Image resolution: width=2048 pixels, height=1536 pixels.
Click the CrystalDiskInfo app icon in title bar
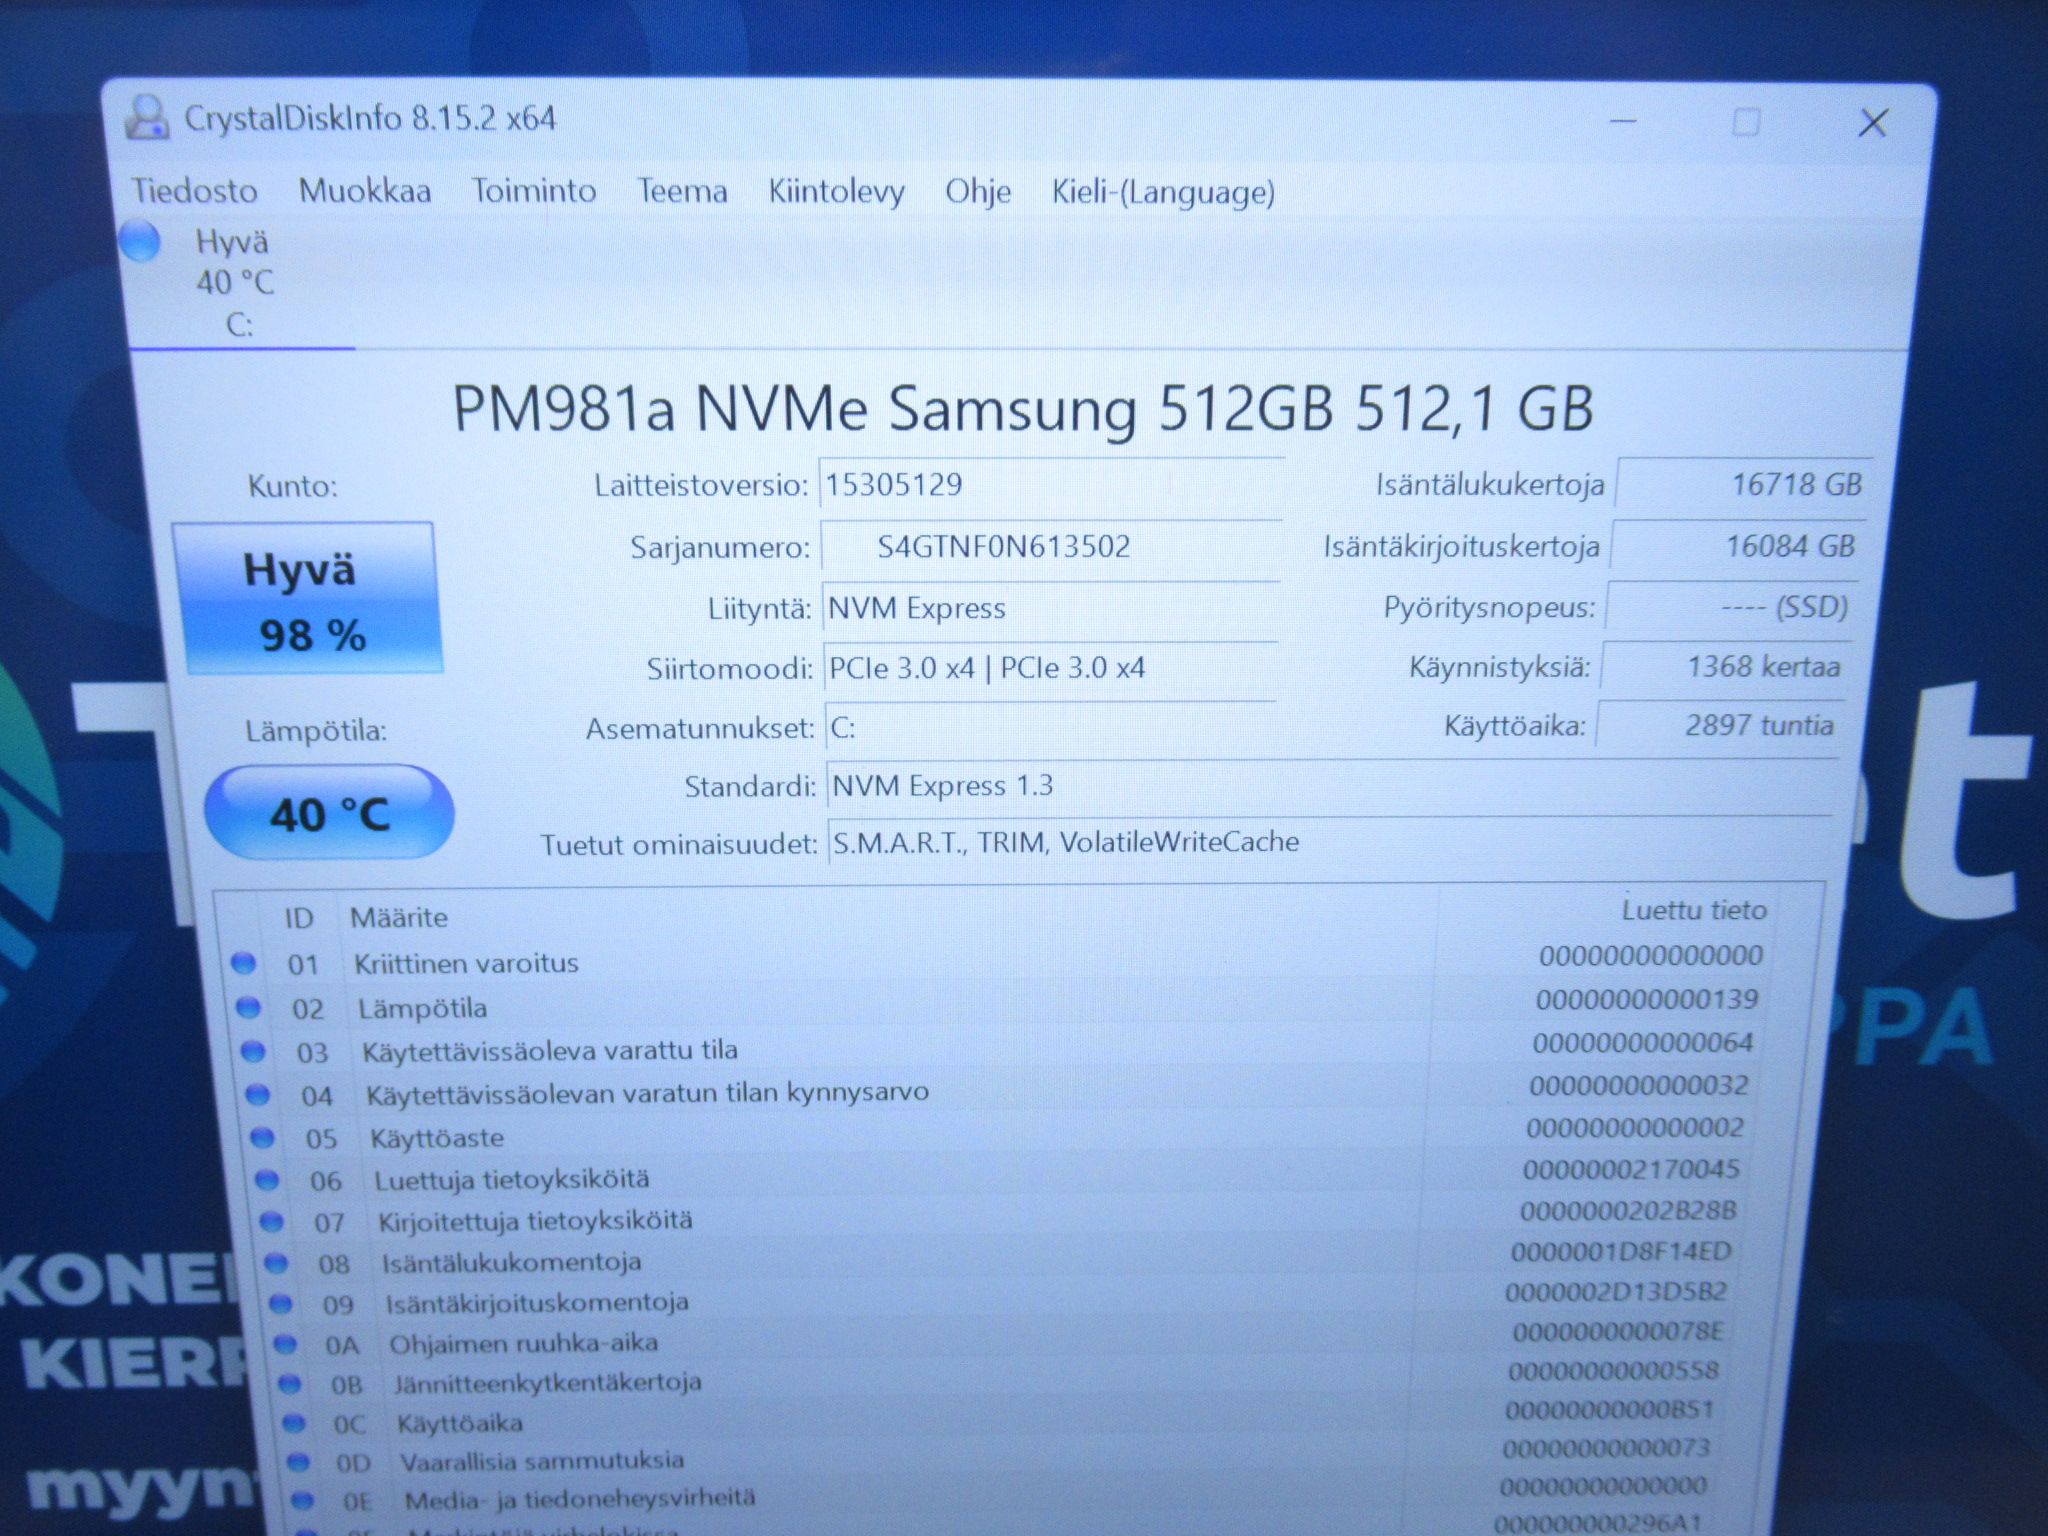pos(146,117)
